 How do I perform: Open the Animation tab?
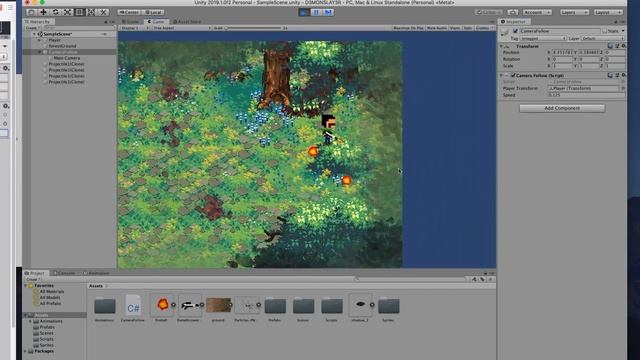pyautogui.click(x=96, y=273)
